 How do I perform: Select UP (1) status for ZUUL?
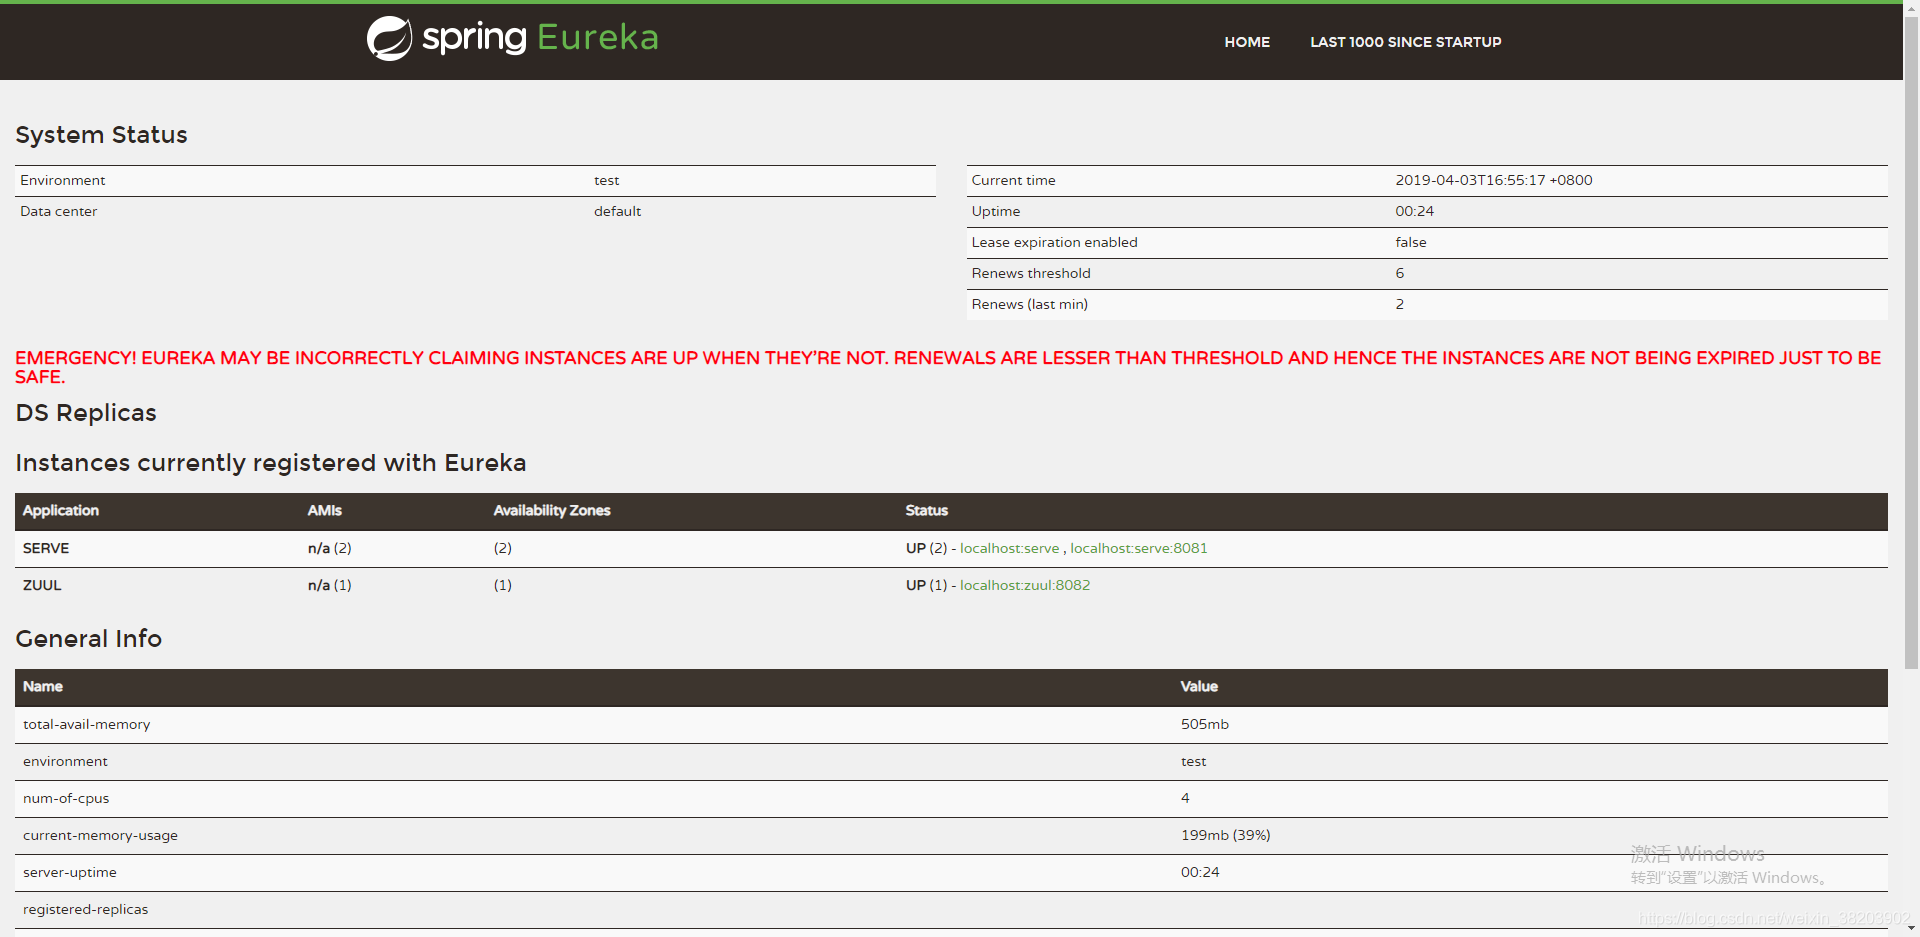point(926,585)
